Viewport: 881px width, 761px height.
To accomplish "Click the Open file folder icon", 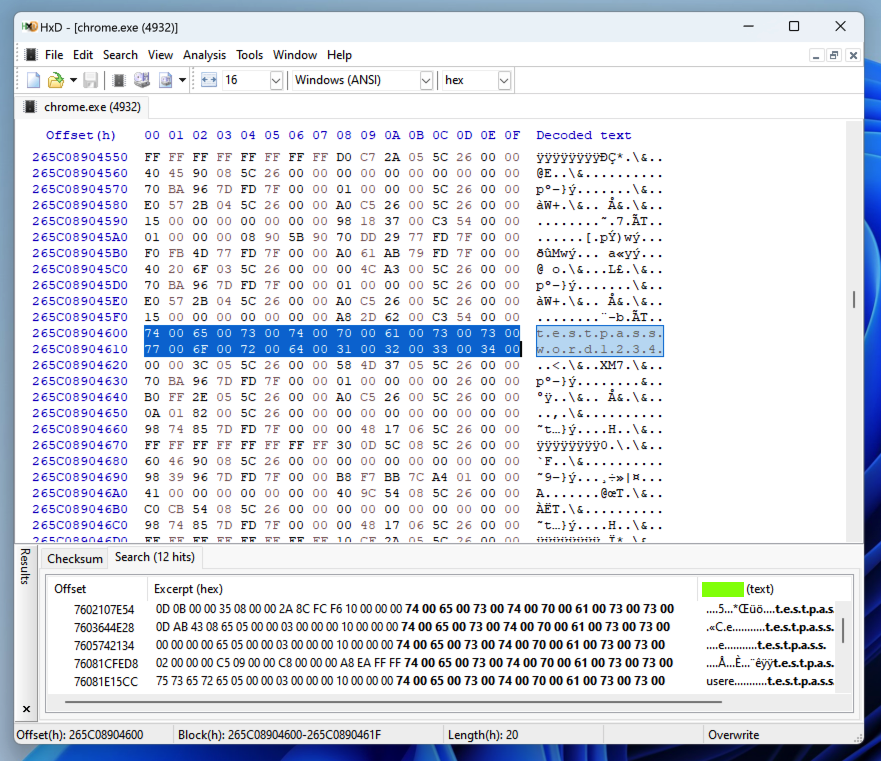I will pyautogui.click(x=55, y=80).
